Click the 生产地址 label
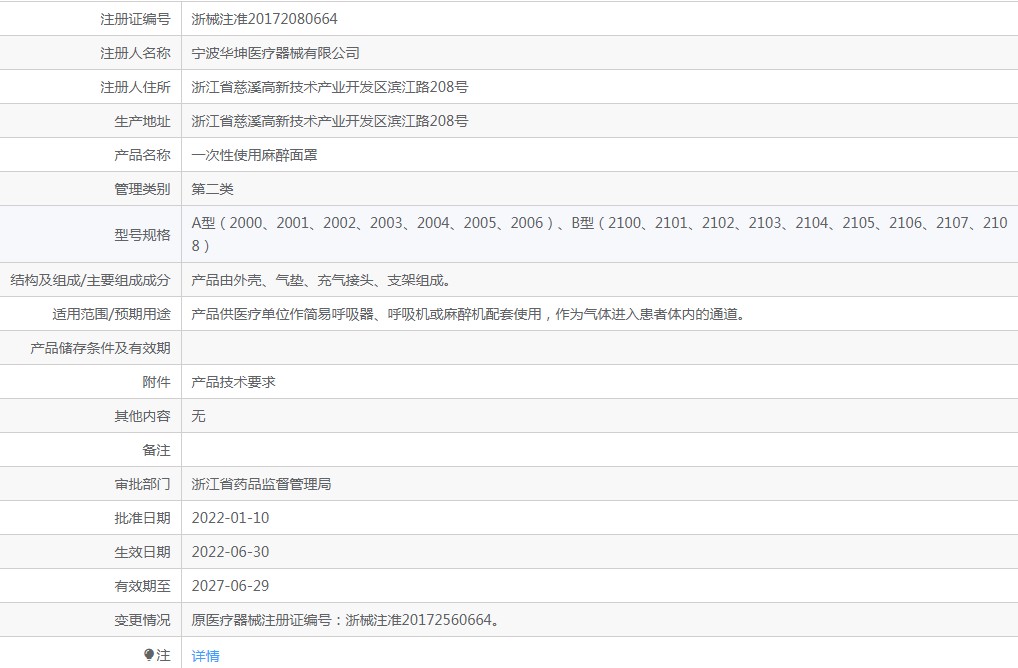This screenshot has height=668, width=1018. coord(142,121)
